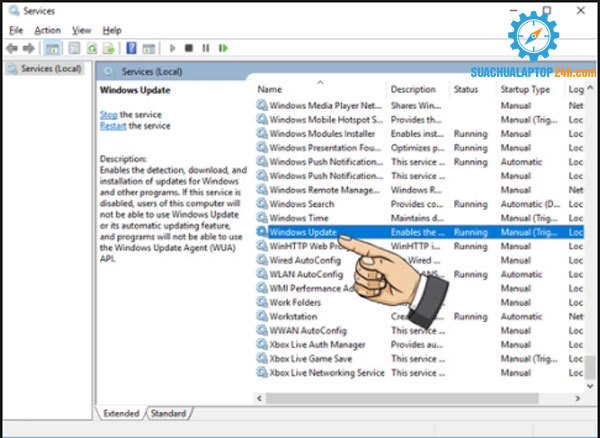This screenshot has height=438, width=600.
Task: Click the horizontal scrollbar right arrow
Action: tap(578, 399)
